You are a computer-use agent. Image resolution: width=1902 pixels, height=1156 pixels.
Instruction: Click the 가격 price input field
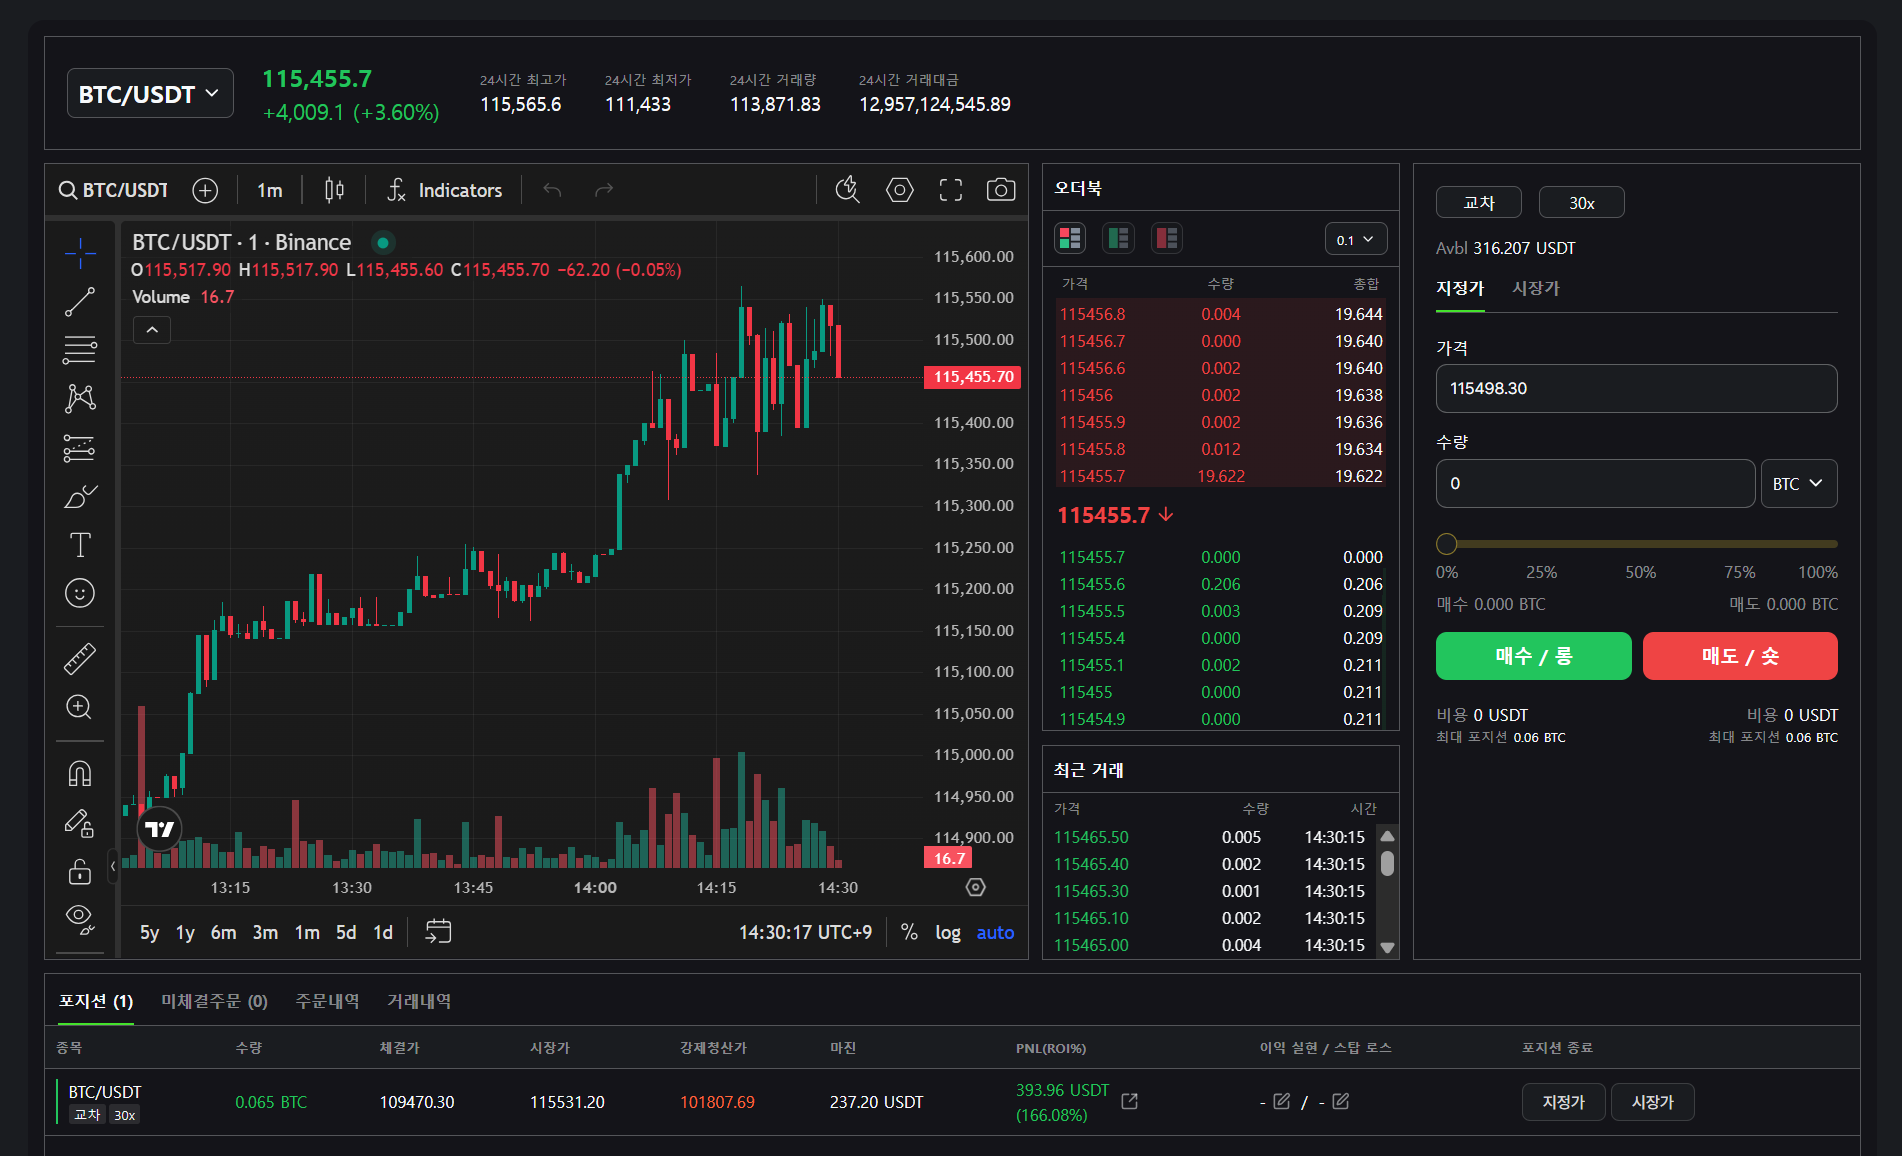point(1636,389)
